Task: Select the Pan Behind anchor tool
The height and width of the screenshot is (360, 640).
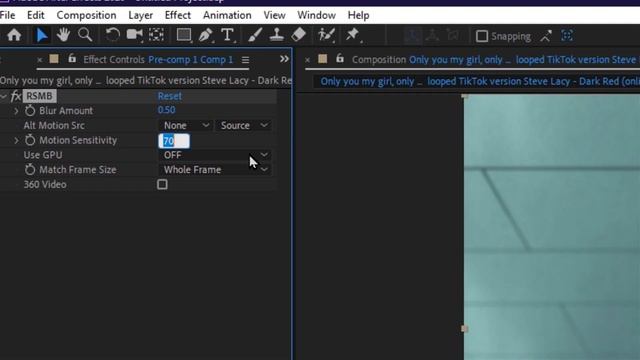Action: [x=156, y=35]
